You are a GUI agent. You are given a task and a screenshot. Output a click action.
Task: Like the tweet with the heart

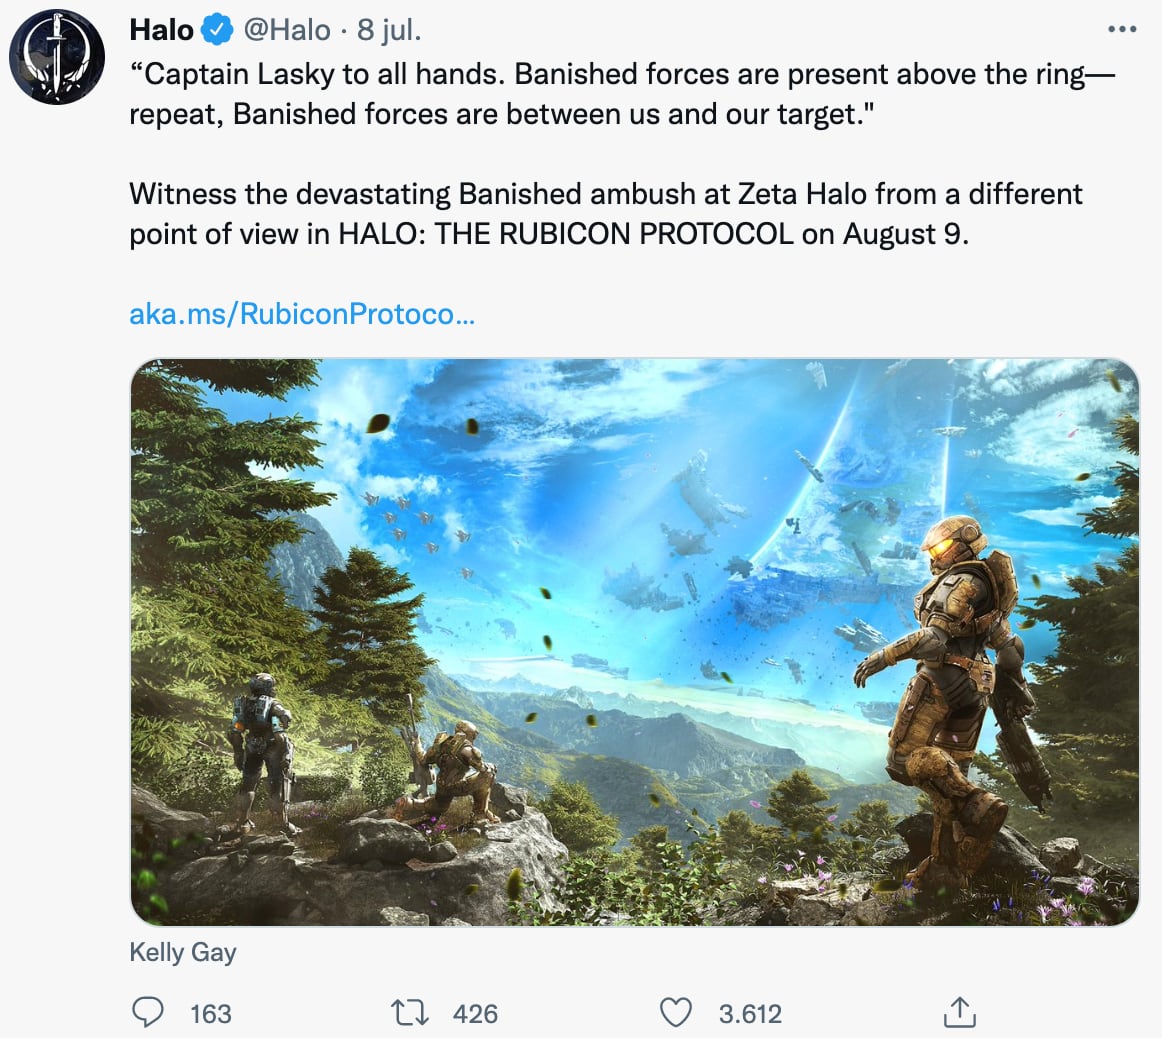click(x=677, y=1013)
